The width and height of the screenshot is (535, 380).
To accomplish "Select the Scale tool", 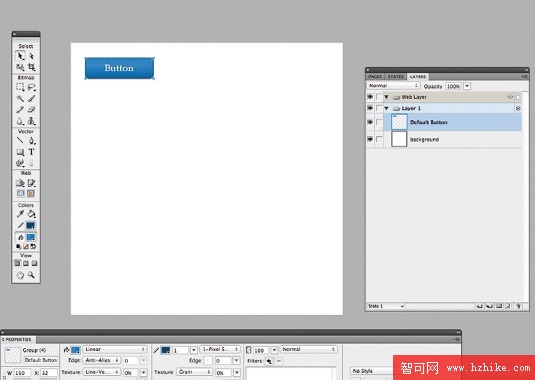I will tap(20, 67).
